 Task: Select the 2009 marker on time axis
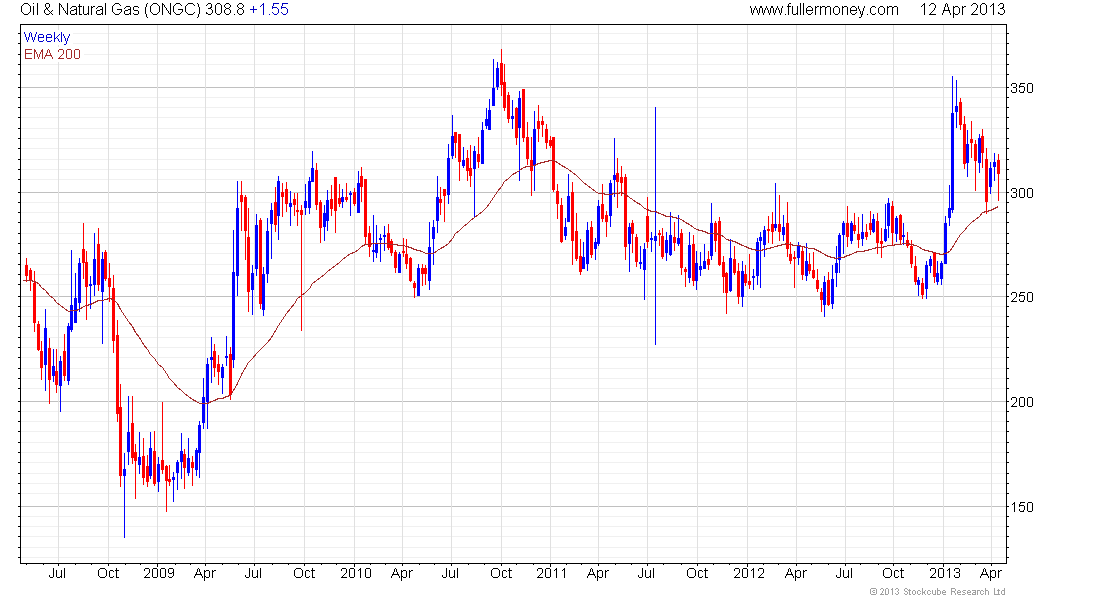(158, 573)
